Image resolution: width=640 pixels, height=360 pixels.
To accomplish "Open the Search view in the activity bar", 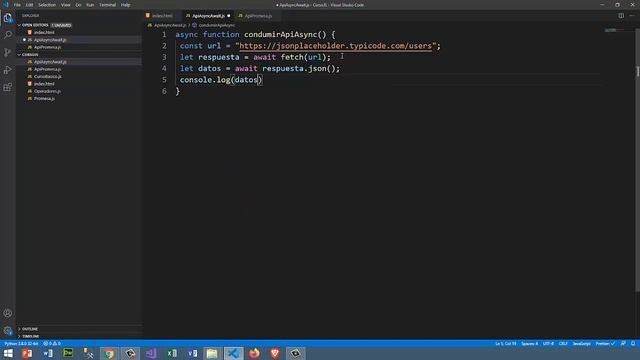I will (8, 35).
